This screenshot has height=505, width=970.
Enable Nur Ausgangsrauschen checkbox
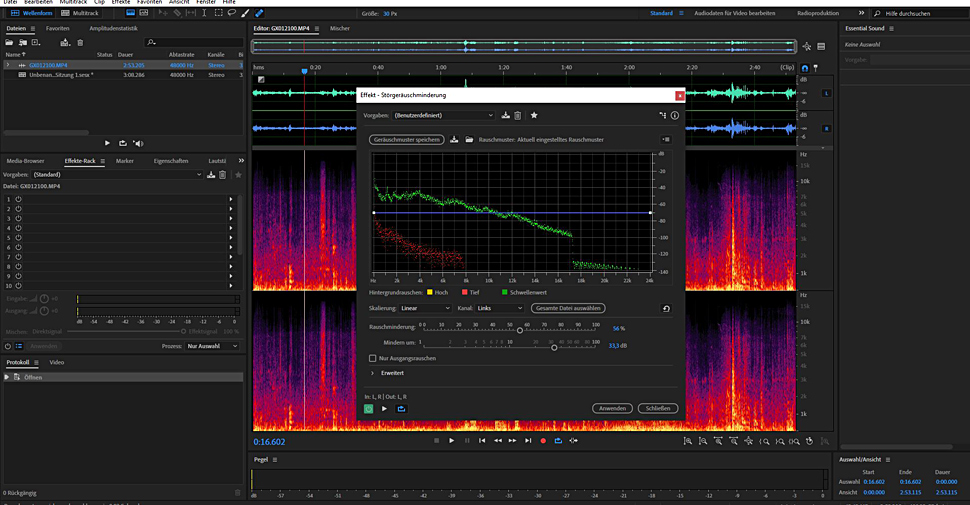[x=372, y=358]
